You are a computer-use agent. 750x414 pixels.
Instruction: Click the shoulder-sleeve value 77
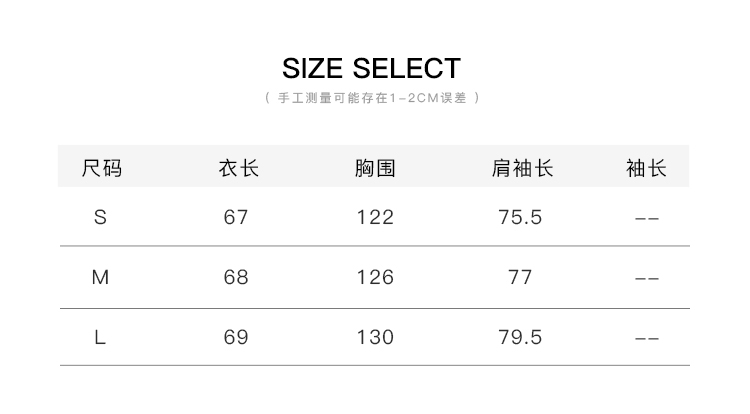(520, 277)
